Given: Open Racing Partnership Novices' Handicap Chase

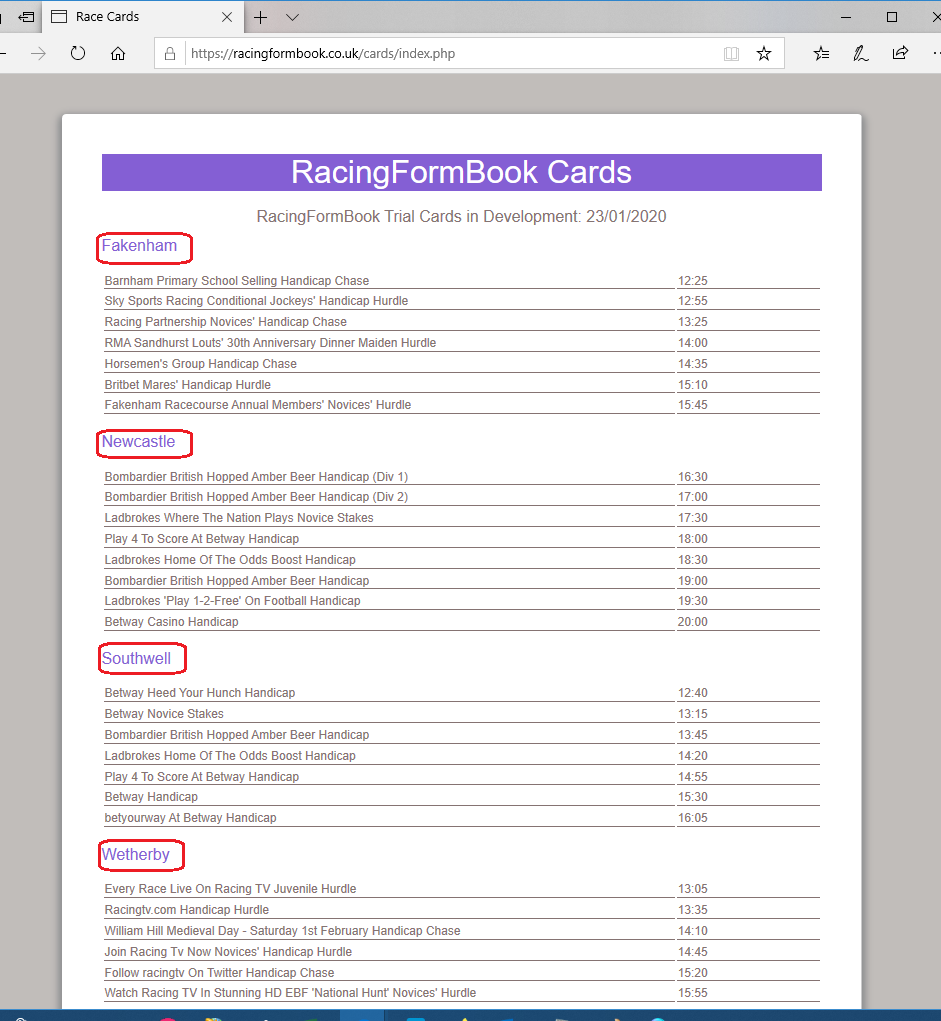Looking at the screenshot, I should click(225, 322).
